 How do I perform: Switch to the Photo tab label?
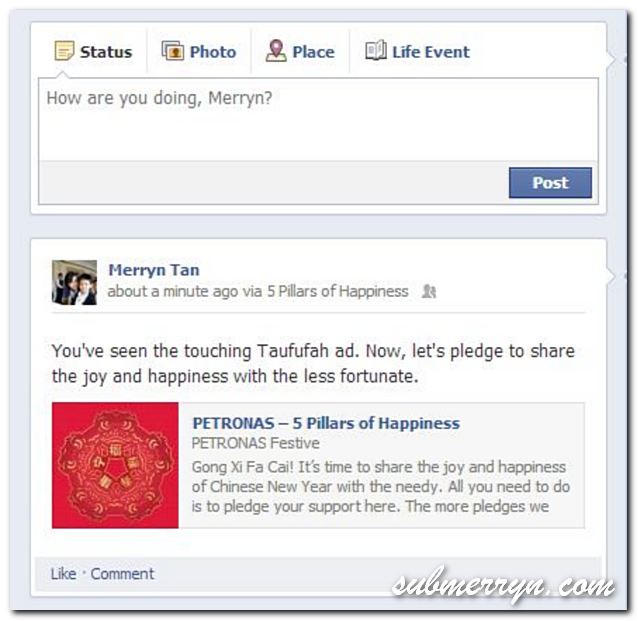point(213,52)
